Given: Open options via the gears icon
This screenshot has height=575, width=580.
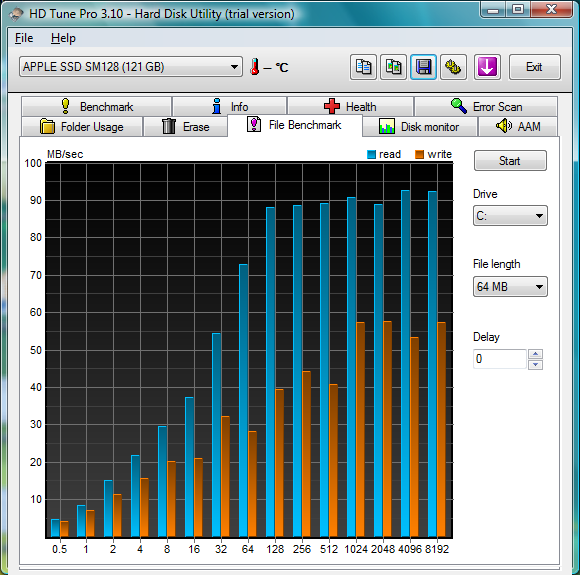Looking at the screenshot, I should 453,67.
